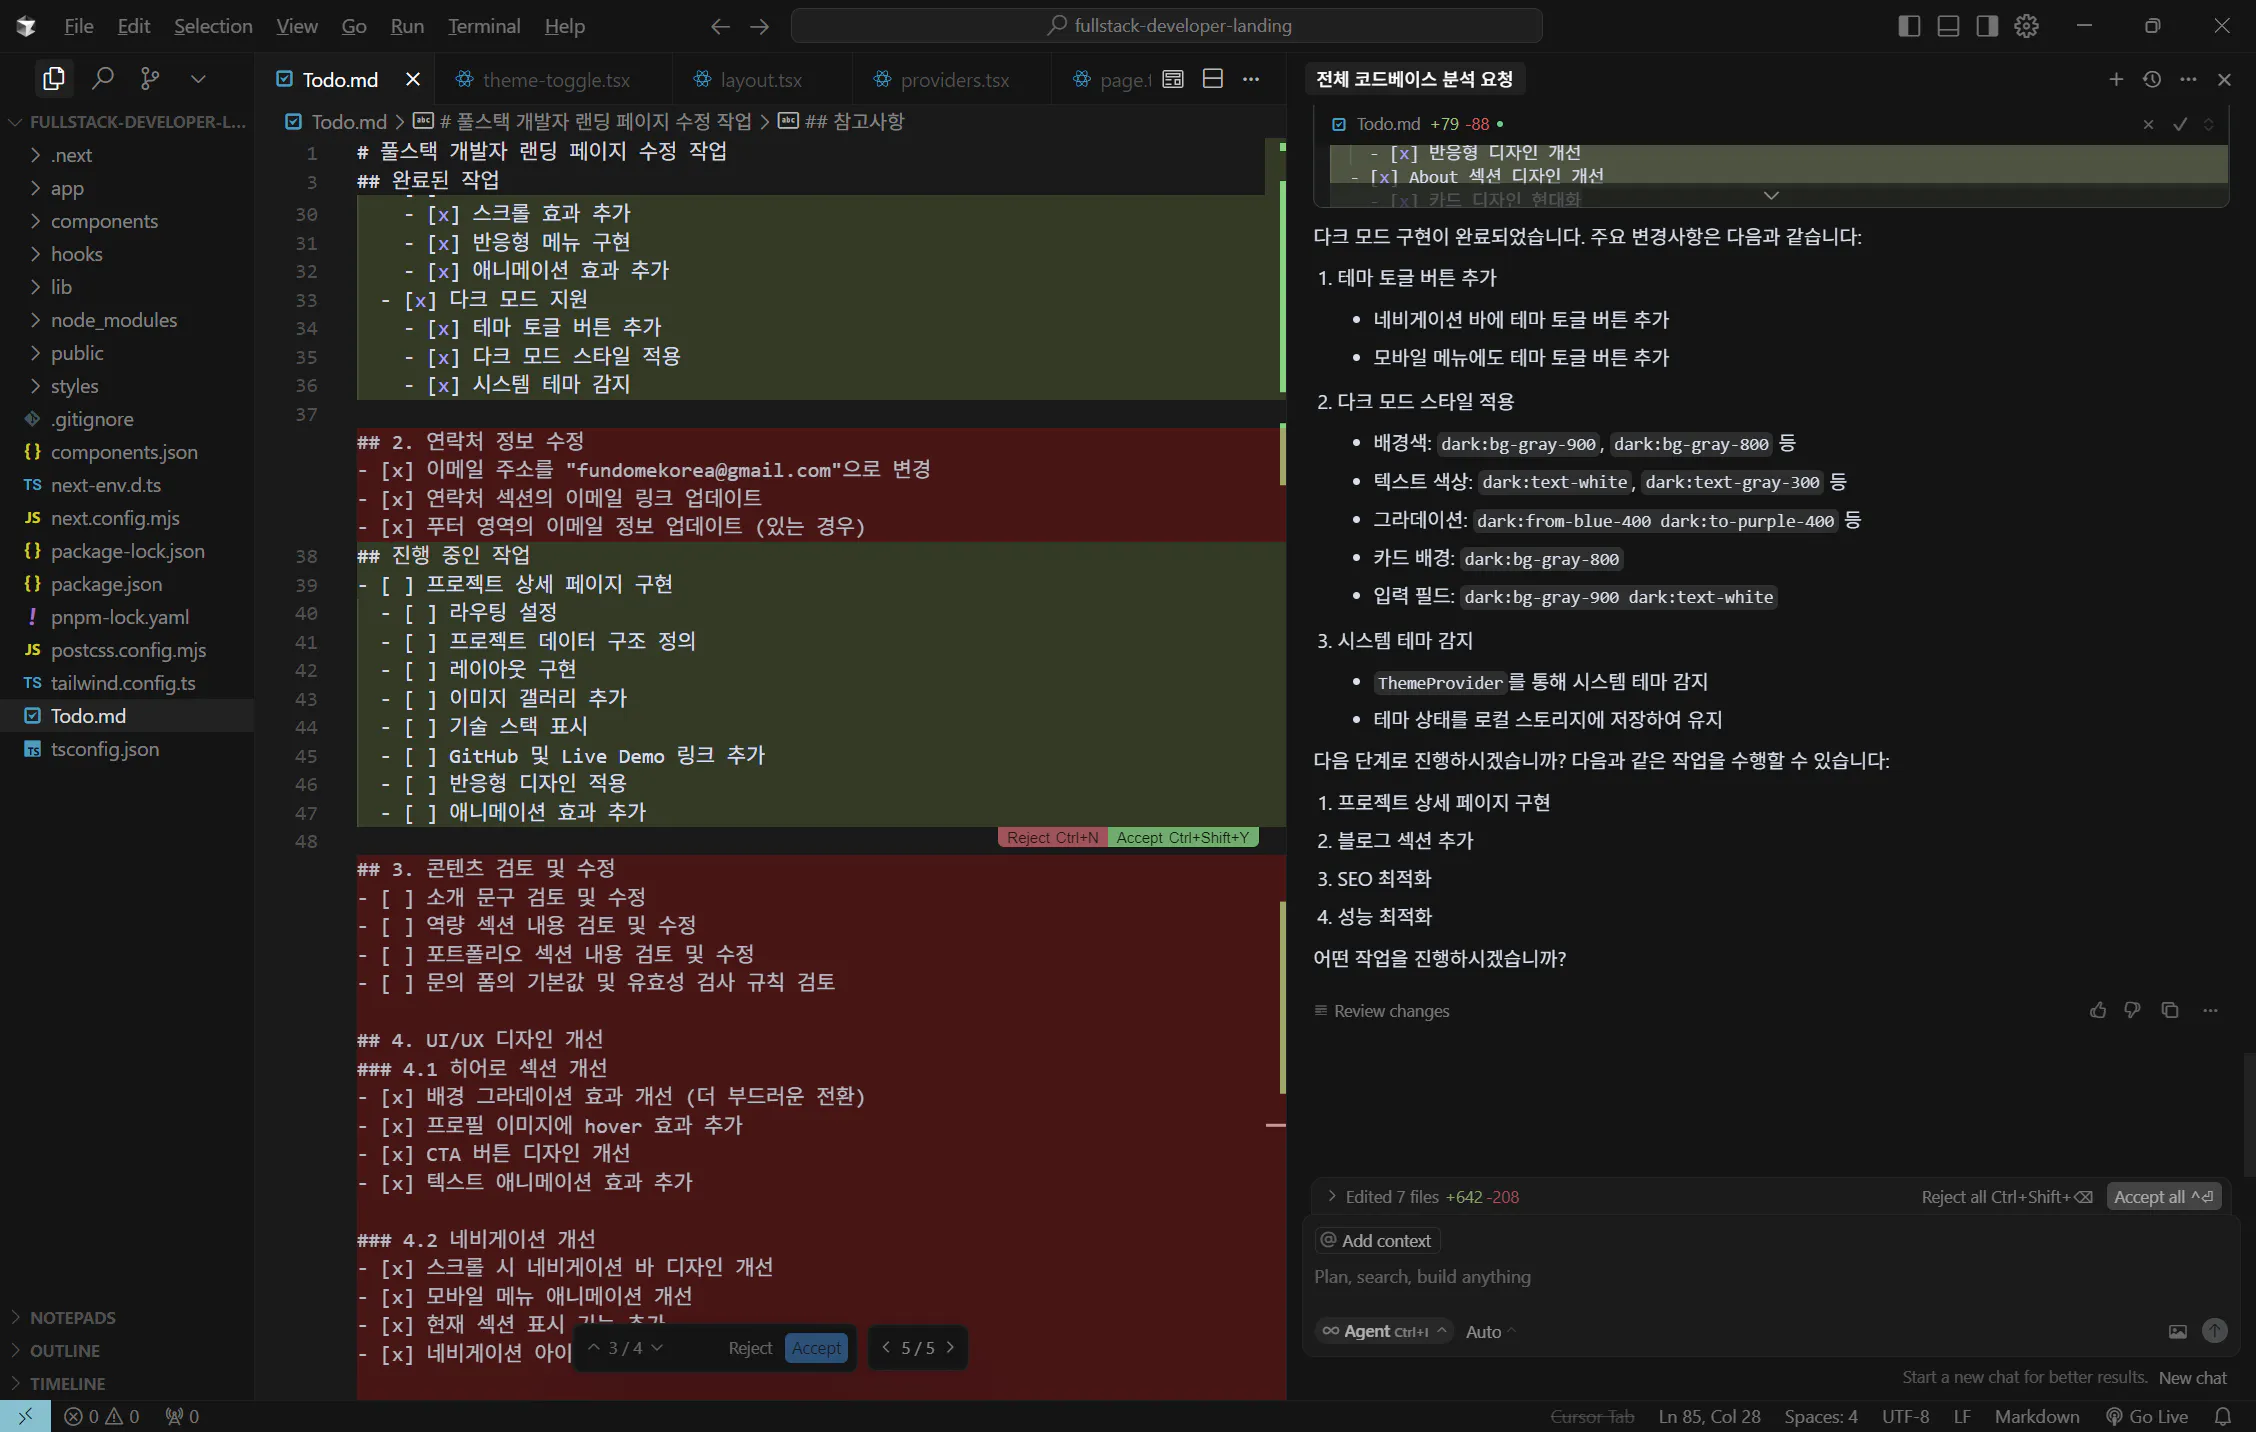Open the Explorer view icon
This screenshot has width=2256, height=1432.
coord(54,78)
